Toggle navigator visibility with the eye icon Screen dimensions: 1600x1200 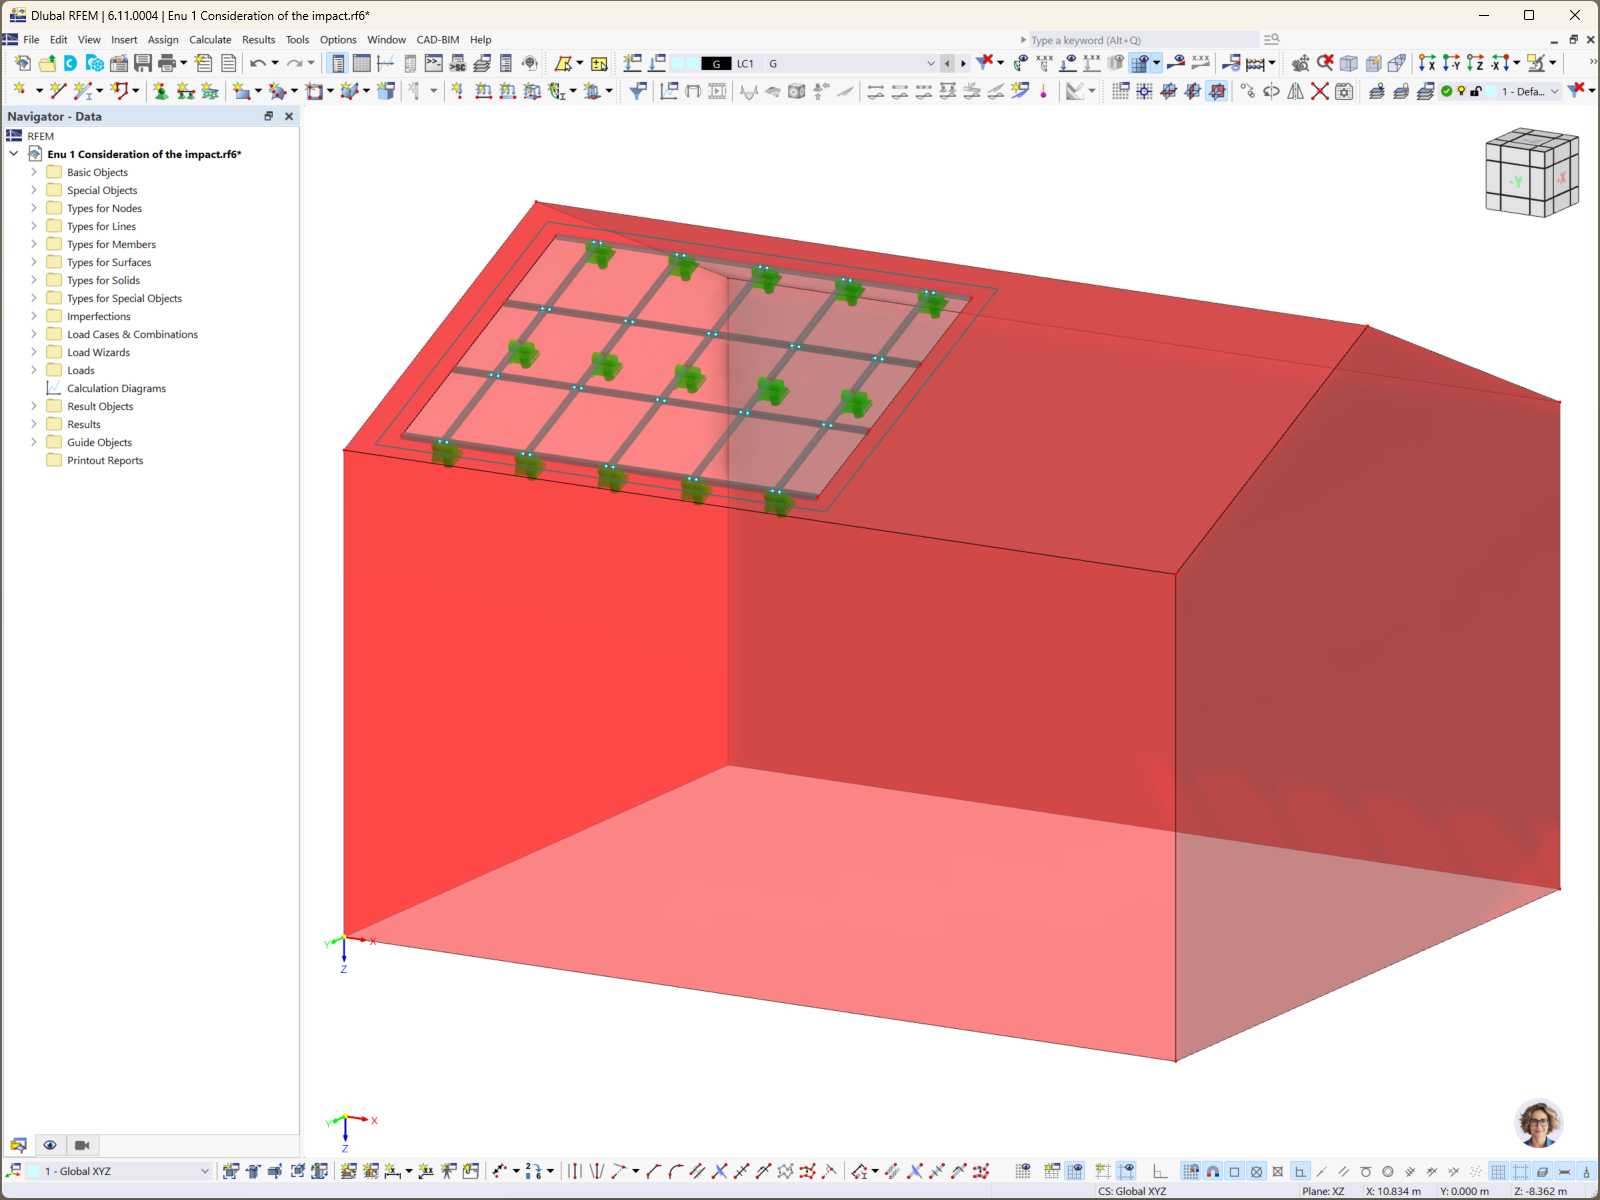[50, 1144]
